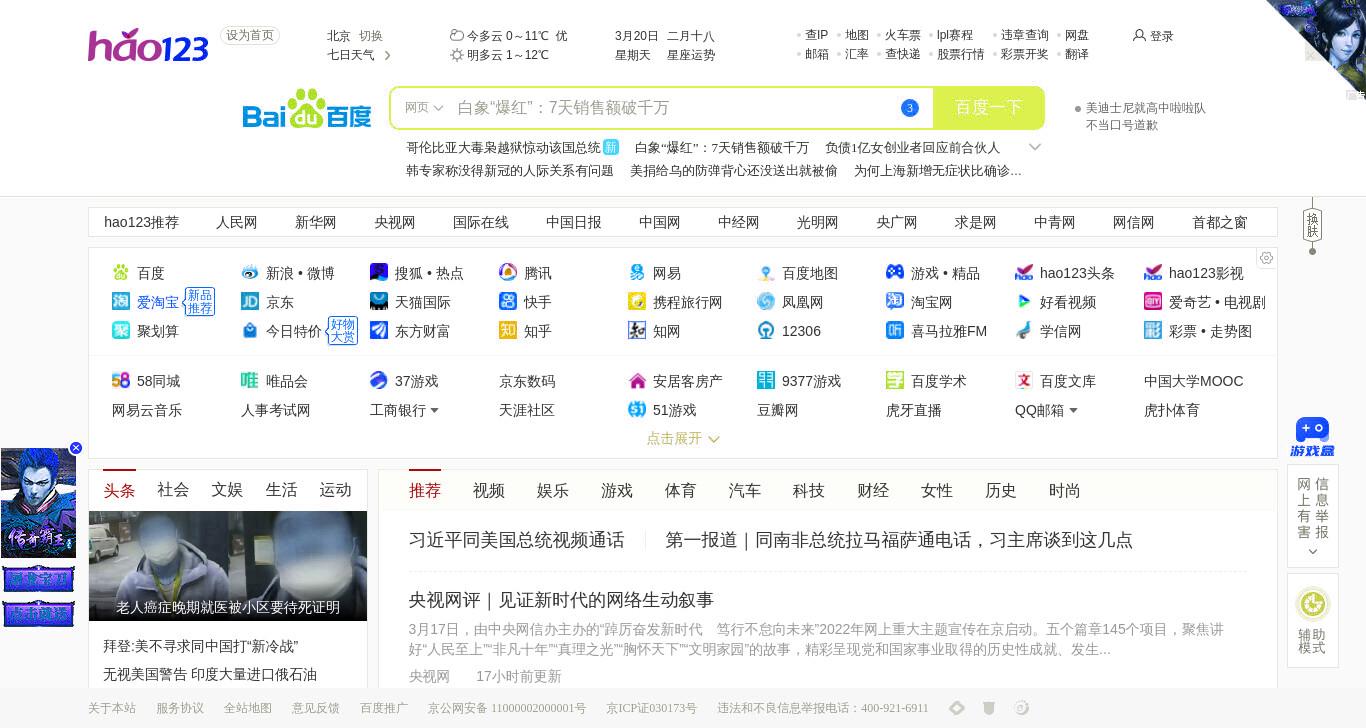Click the 搜狐 site icon
This screenshot has width=1366, height=728.
coord(379,272)
